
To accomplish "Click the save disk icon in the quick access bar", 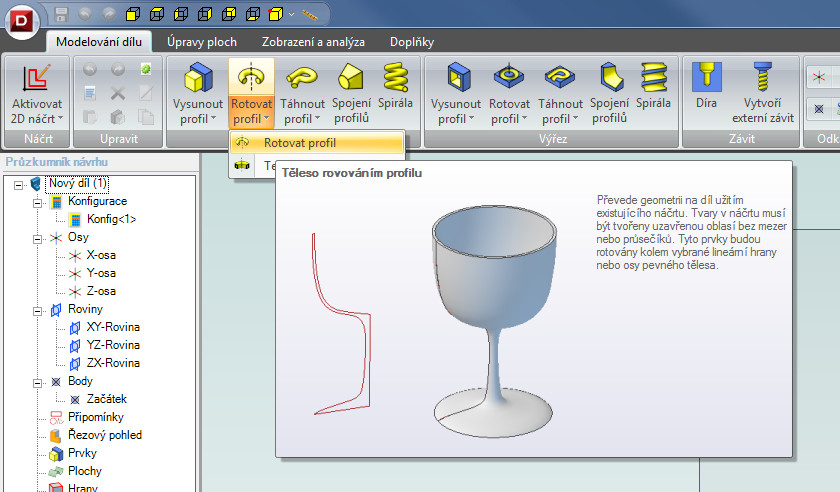I will (62, 15).
